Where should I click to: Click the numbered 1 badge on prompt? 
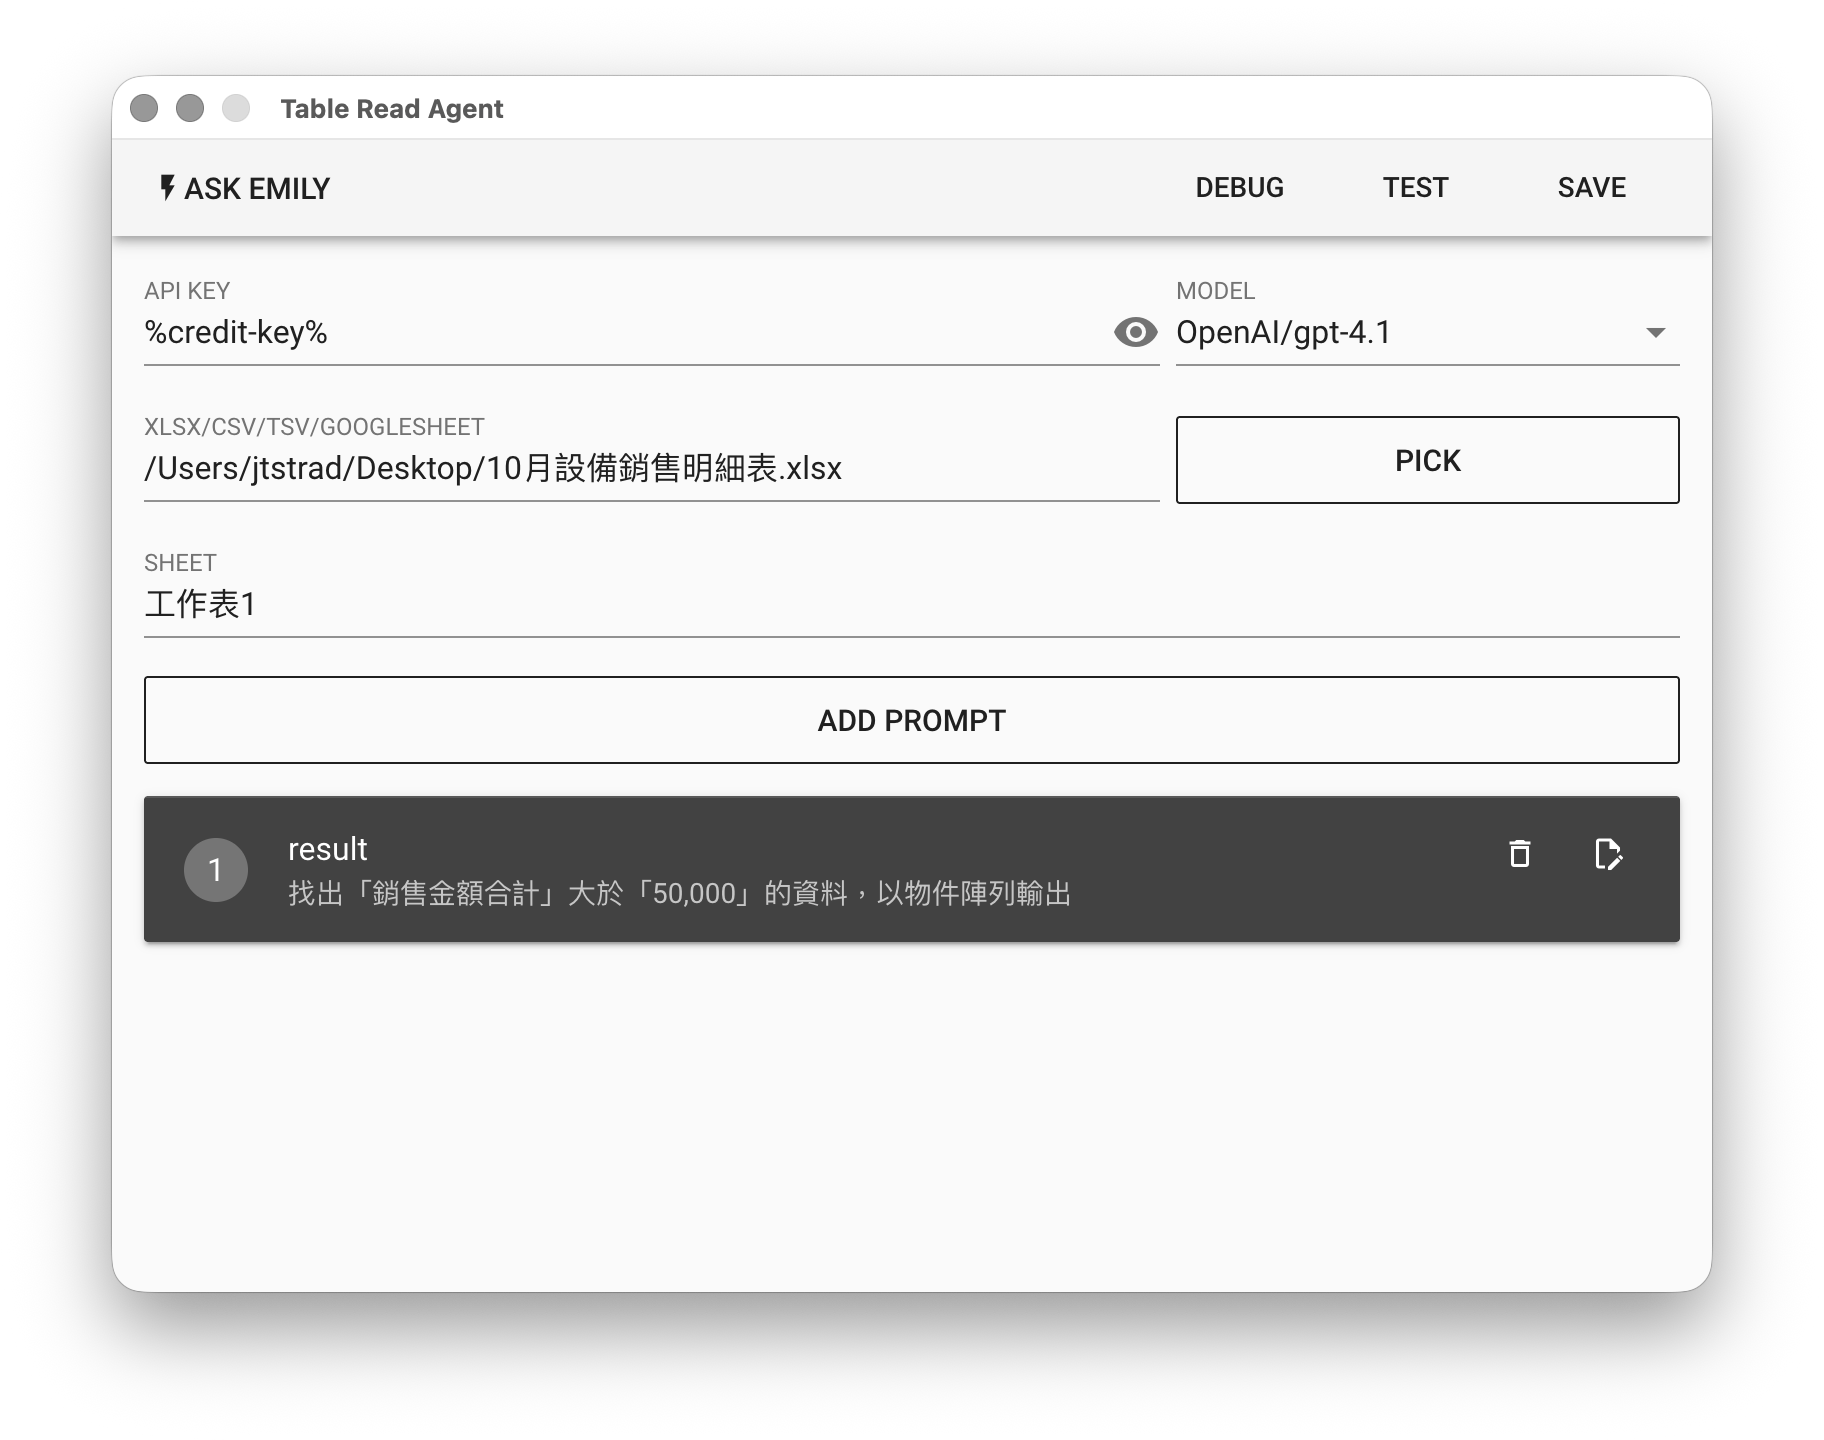click(x=215, y=870)
